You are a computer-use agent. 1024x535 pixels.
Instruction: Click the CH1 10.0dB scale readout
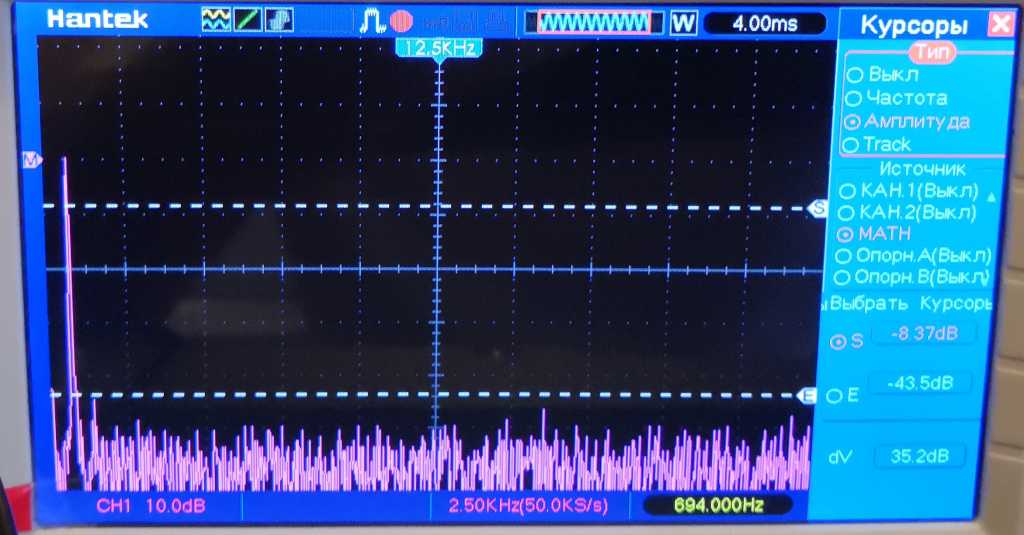click(x=151, y=506)
